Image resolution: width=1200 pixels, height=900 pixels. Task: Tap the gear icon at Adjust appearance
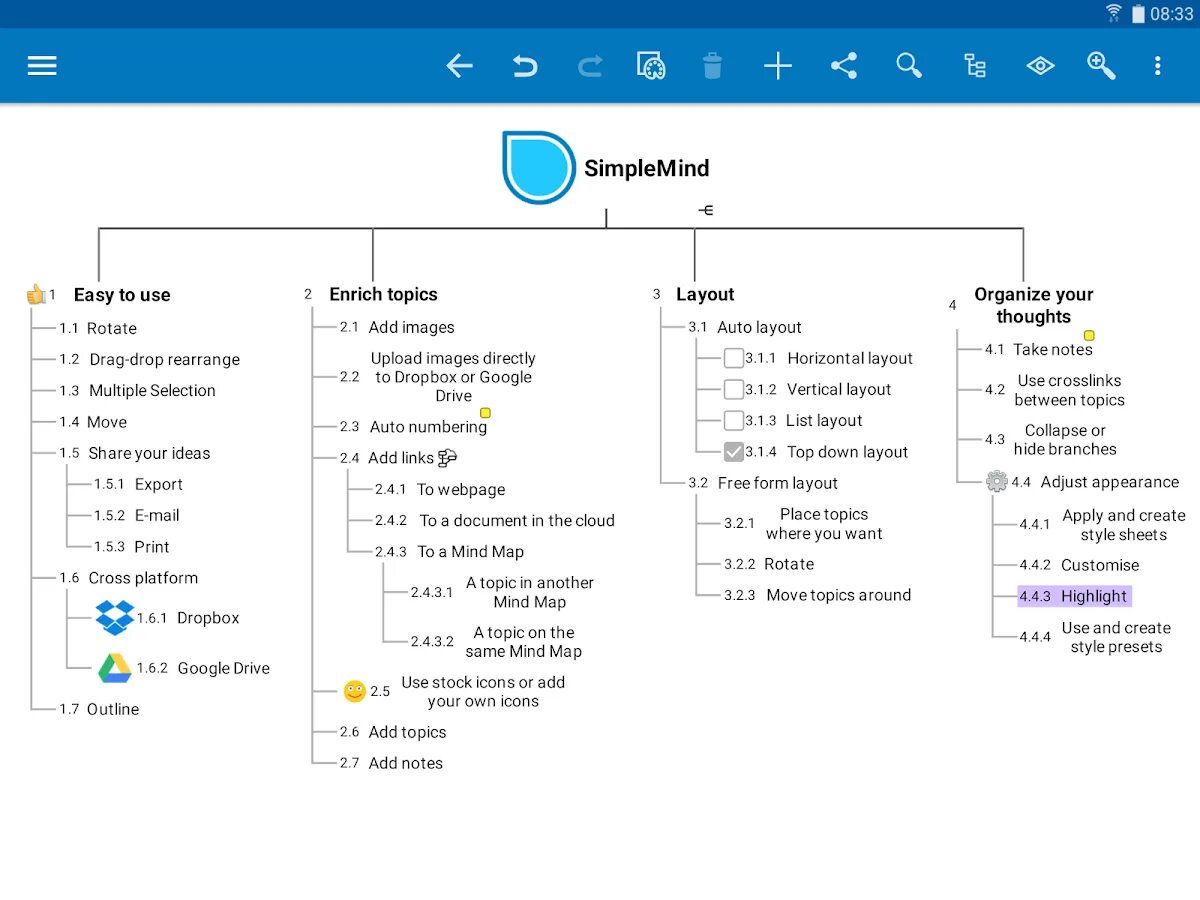(x=996, y=481)
